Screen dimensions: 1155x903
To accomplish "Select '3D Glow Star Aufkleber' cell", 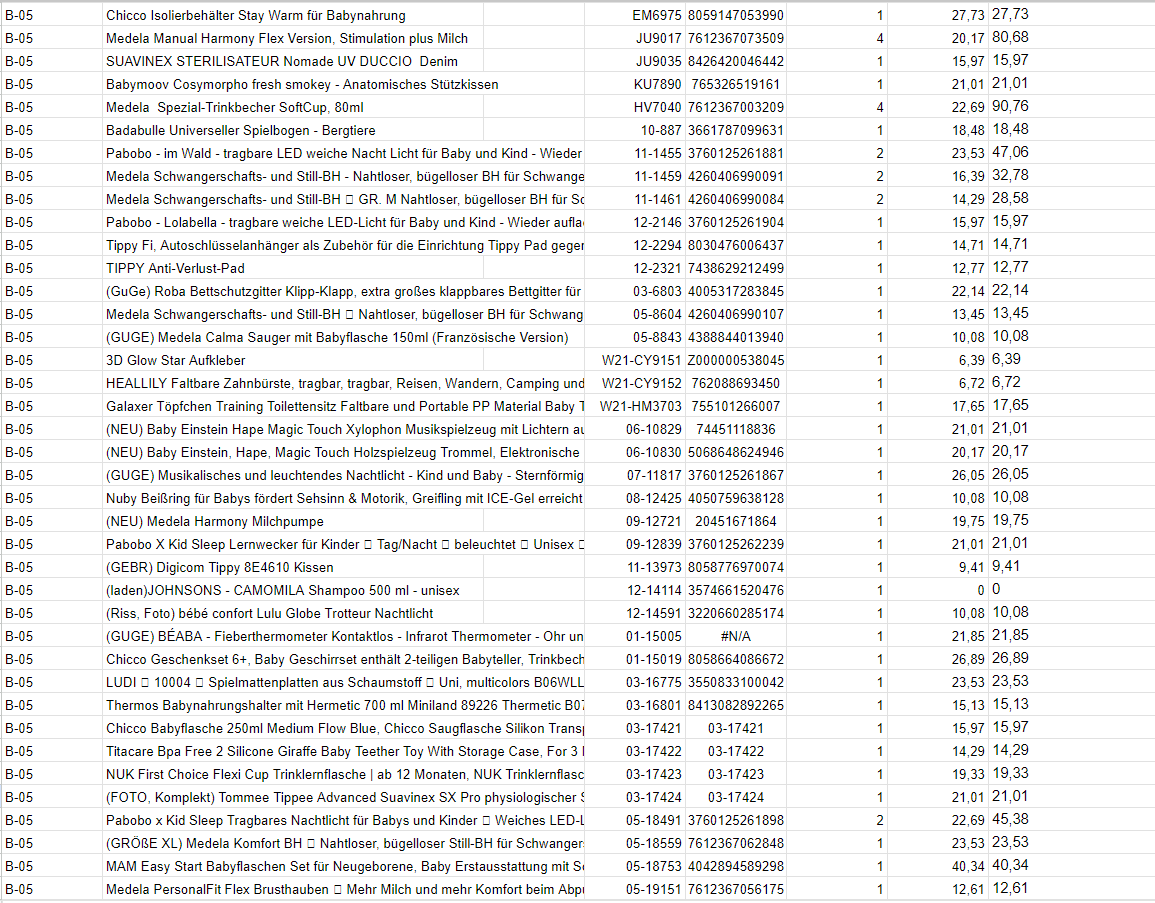I will click(293, 360).
